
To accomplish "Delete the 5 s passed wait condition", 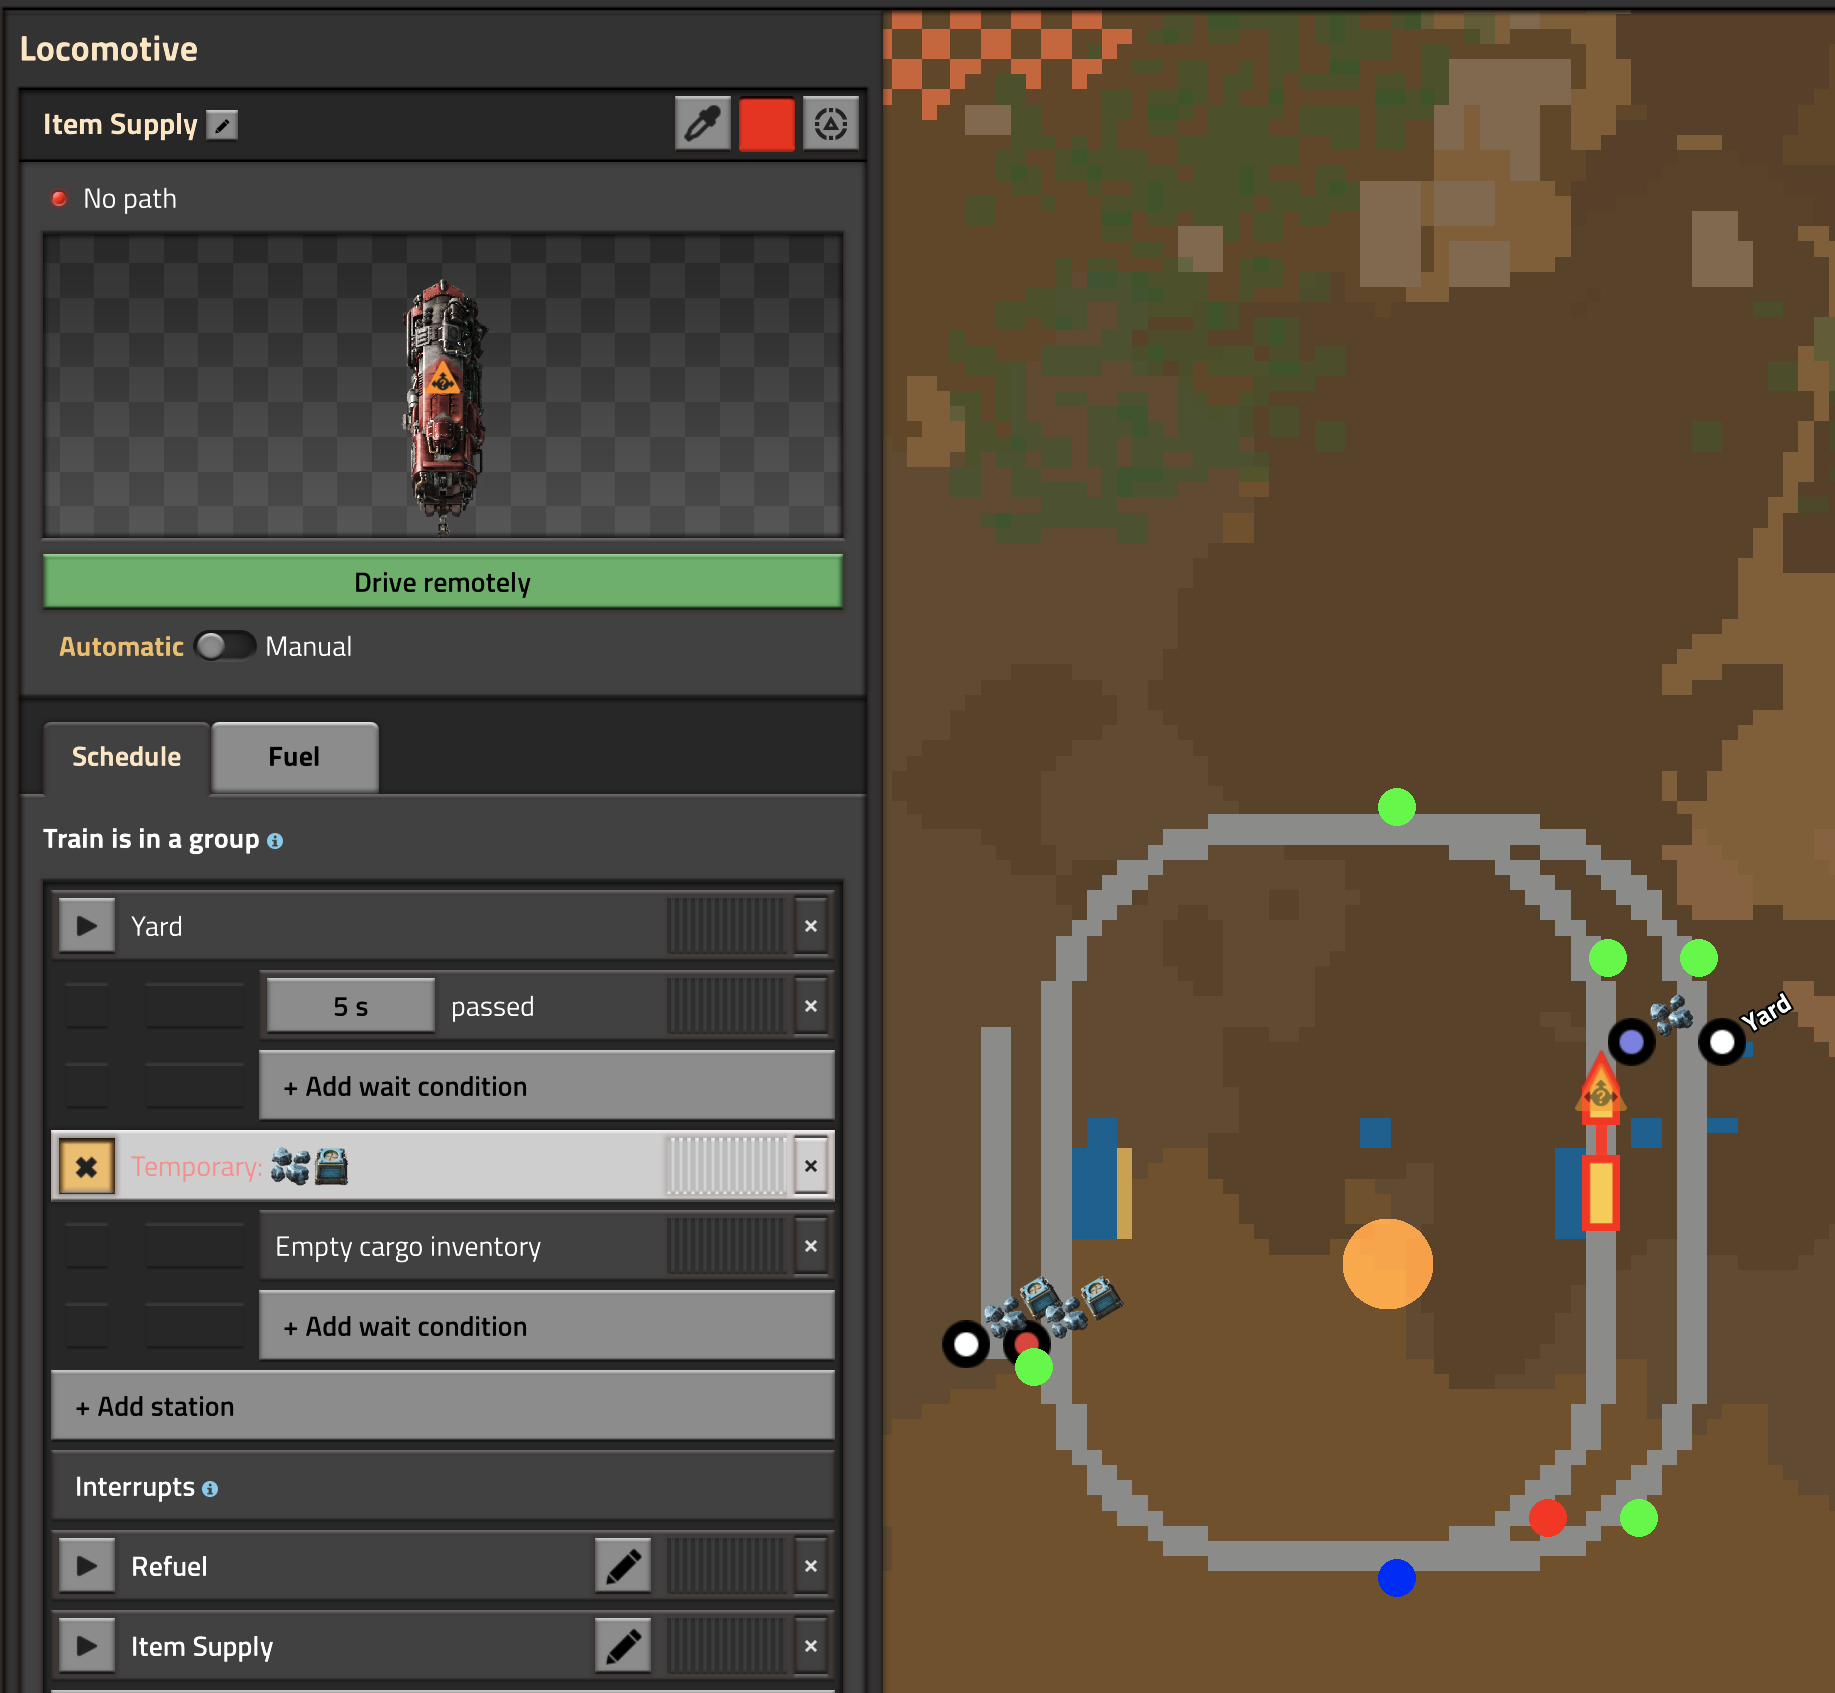I will (811, 1006).
